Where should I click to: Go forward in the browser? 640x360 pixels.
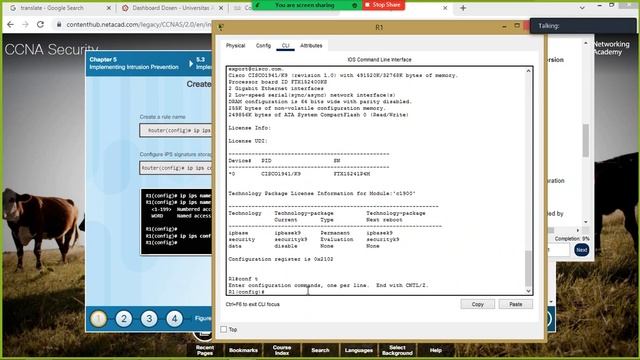[25, 24]
